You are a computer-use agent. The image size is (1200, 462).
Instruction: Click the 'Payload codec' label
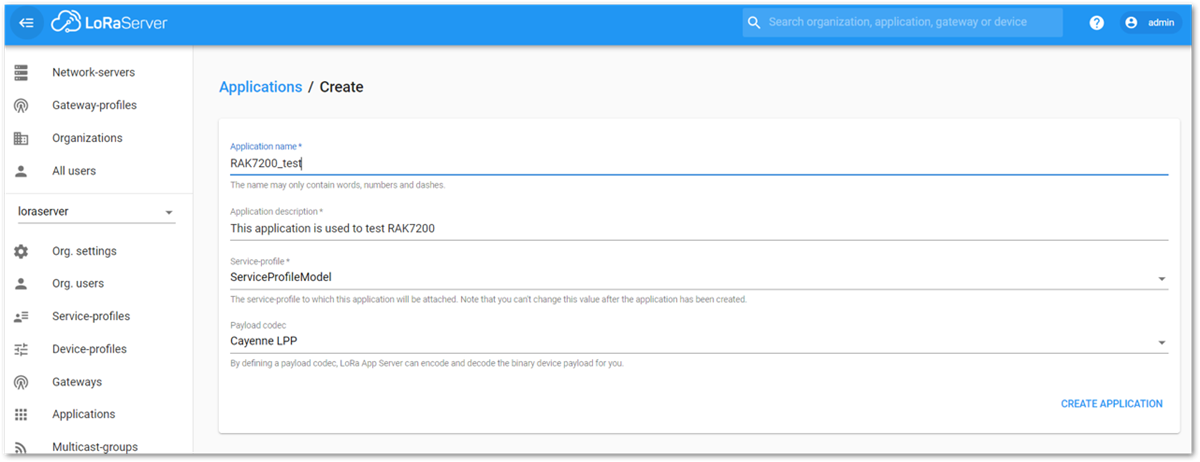pos(259,324)
